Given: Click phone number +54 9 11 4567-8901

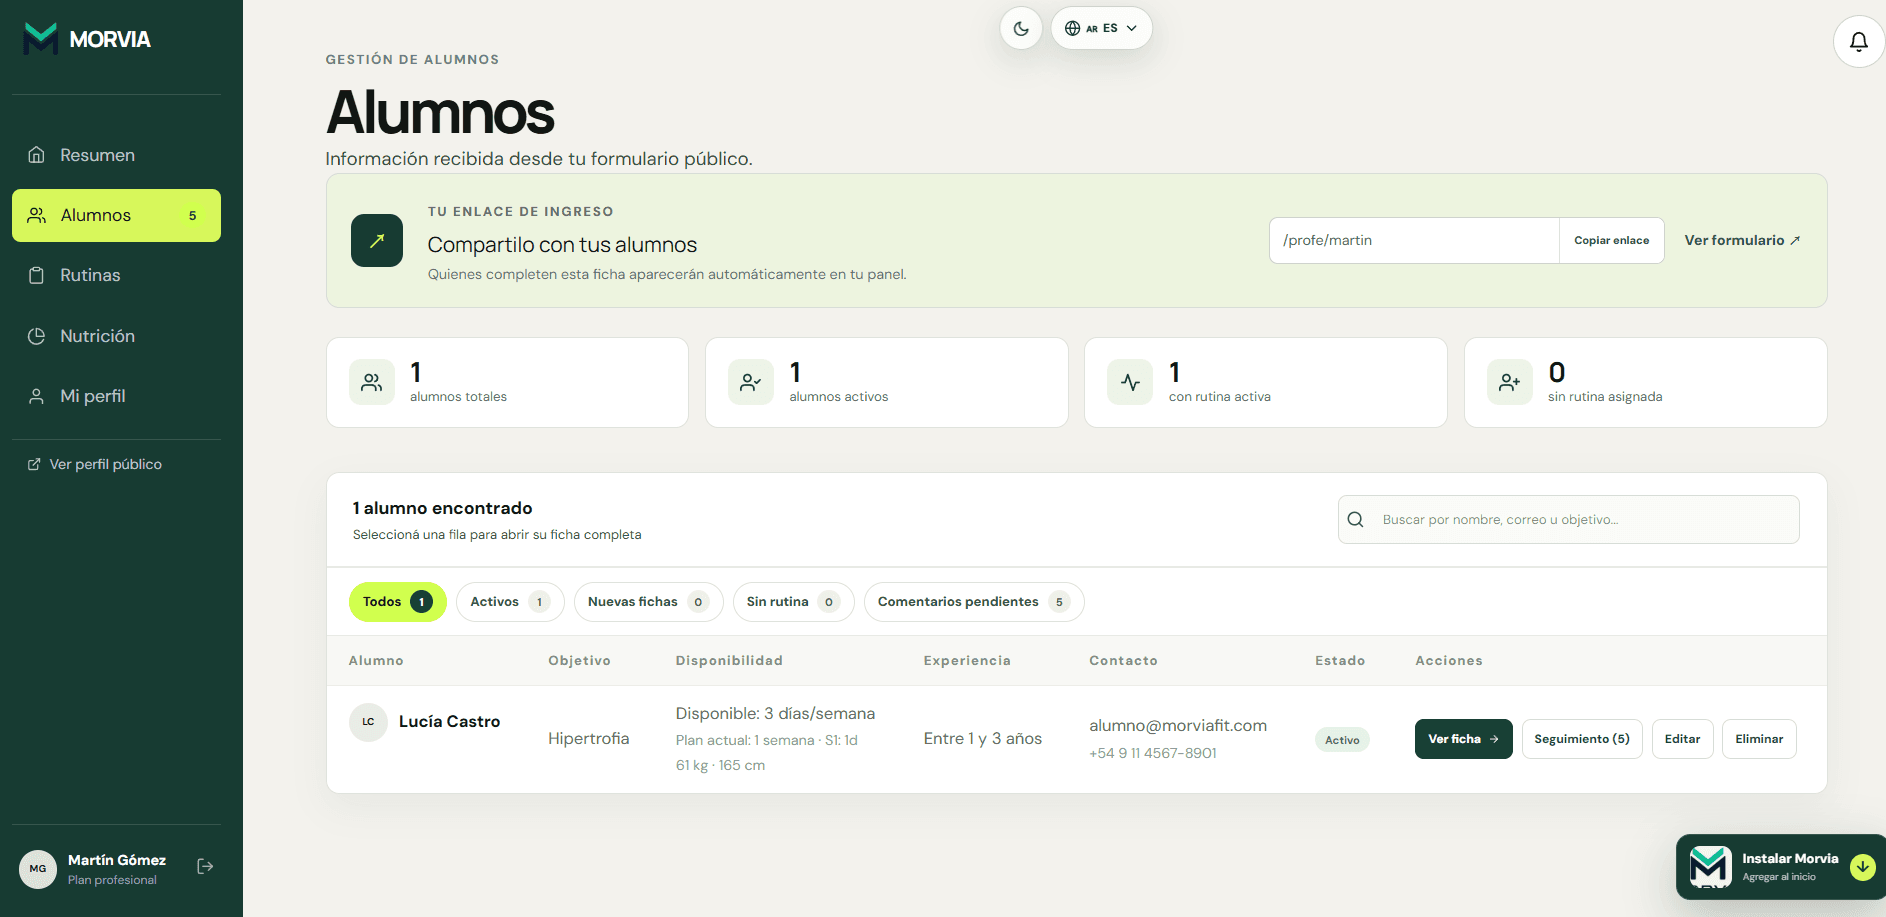Looking at the screenshot, I should 1153,753.
